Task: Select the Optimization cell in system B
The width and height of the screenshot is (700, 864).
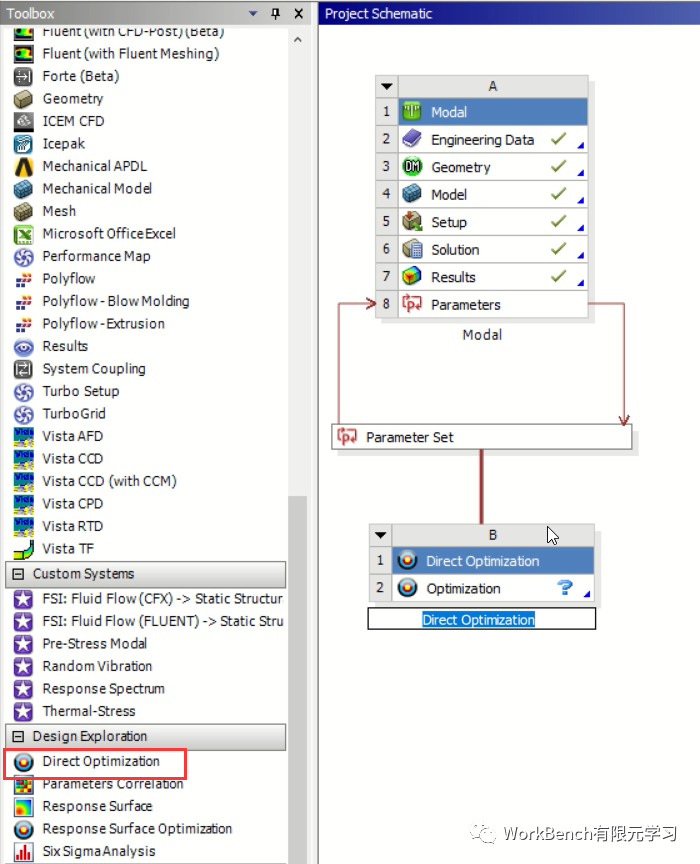Action: tap(493, 588)
